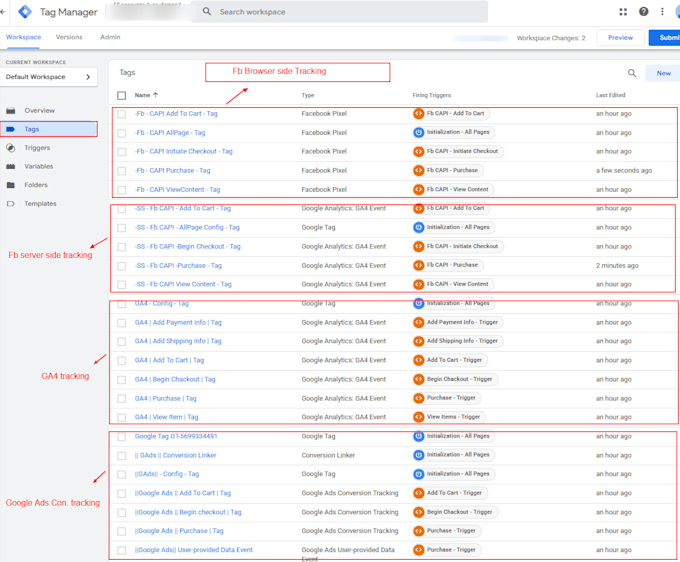
Task: Open Folders in the sidebar
Action: click(x=36, y=185)
